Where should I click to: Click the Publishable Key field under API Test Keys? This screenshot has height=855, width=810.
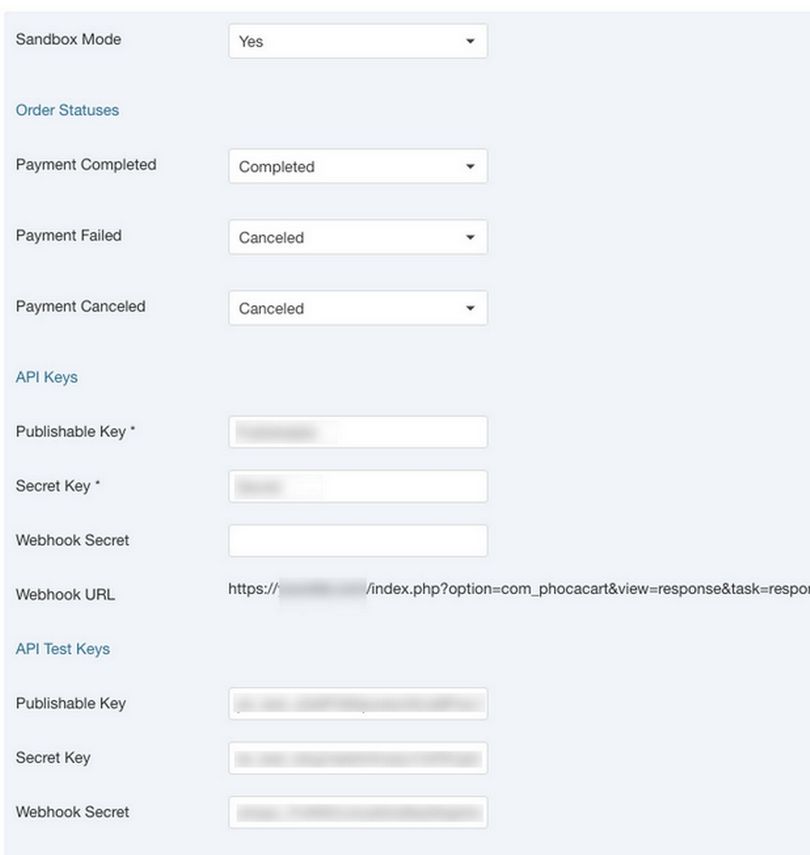pyautogui.click(x=357, y=704)
